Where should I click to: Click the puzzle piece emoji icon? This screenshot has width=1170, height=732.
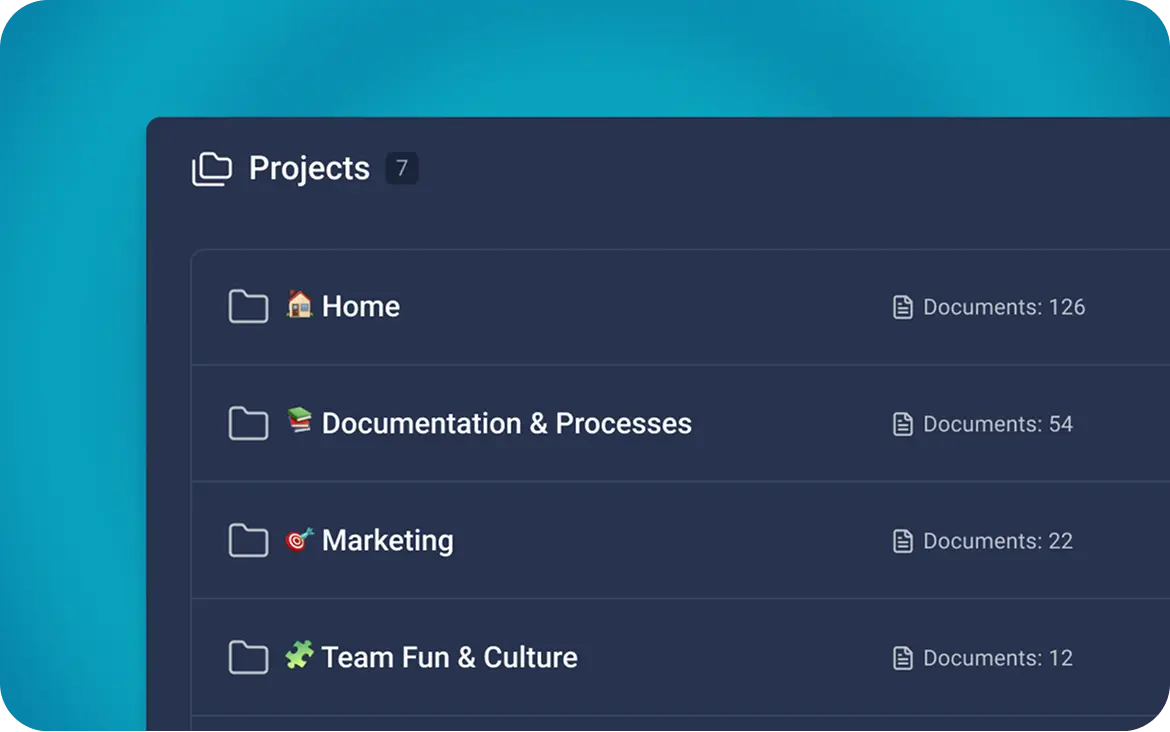click(x=299, y=655)
